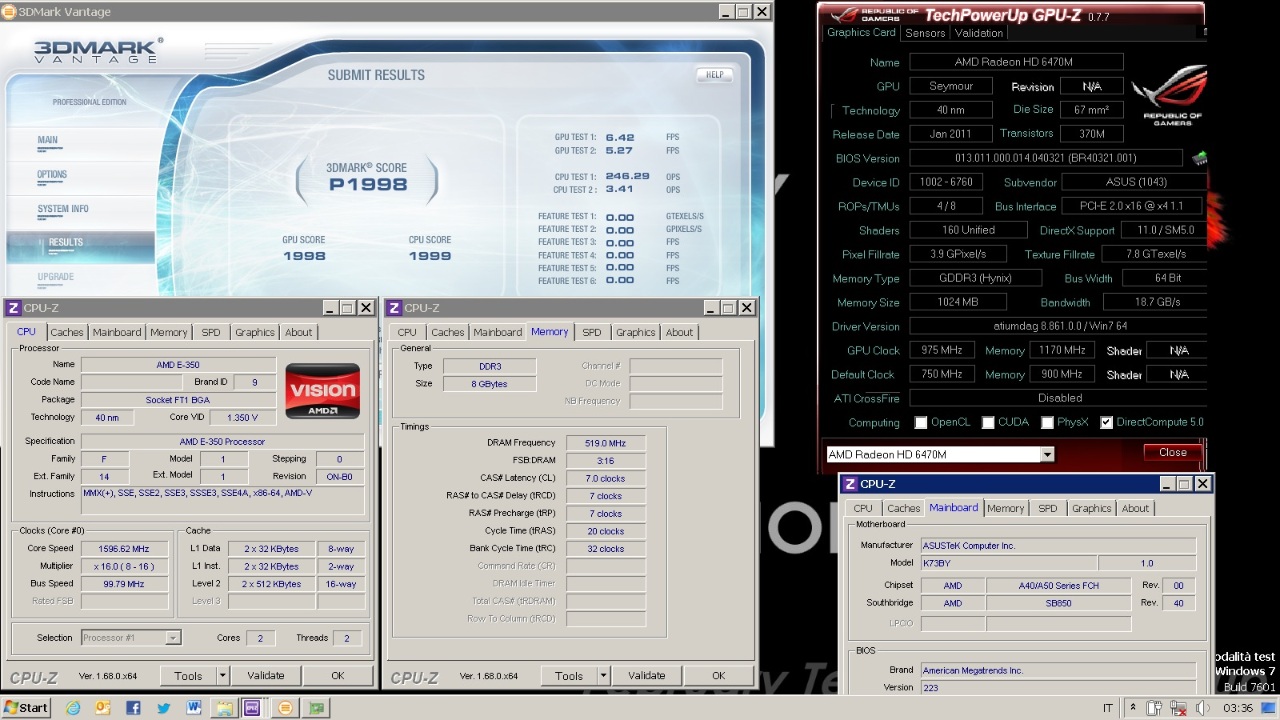Click the Close button in GPU-Z

click(x=1172, y=452)
